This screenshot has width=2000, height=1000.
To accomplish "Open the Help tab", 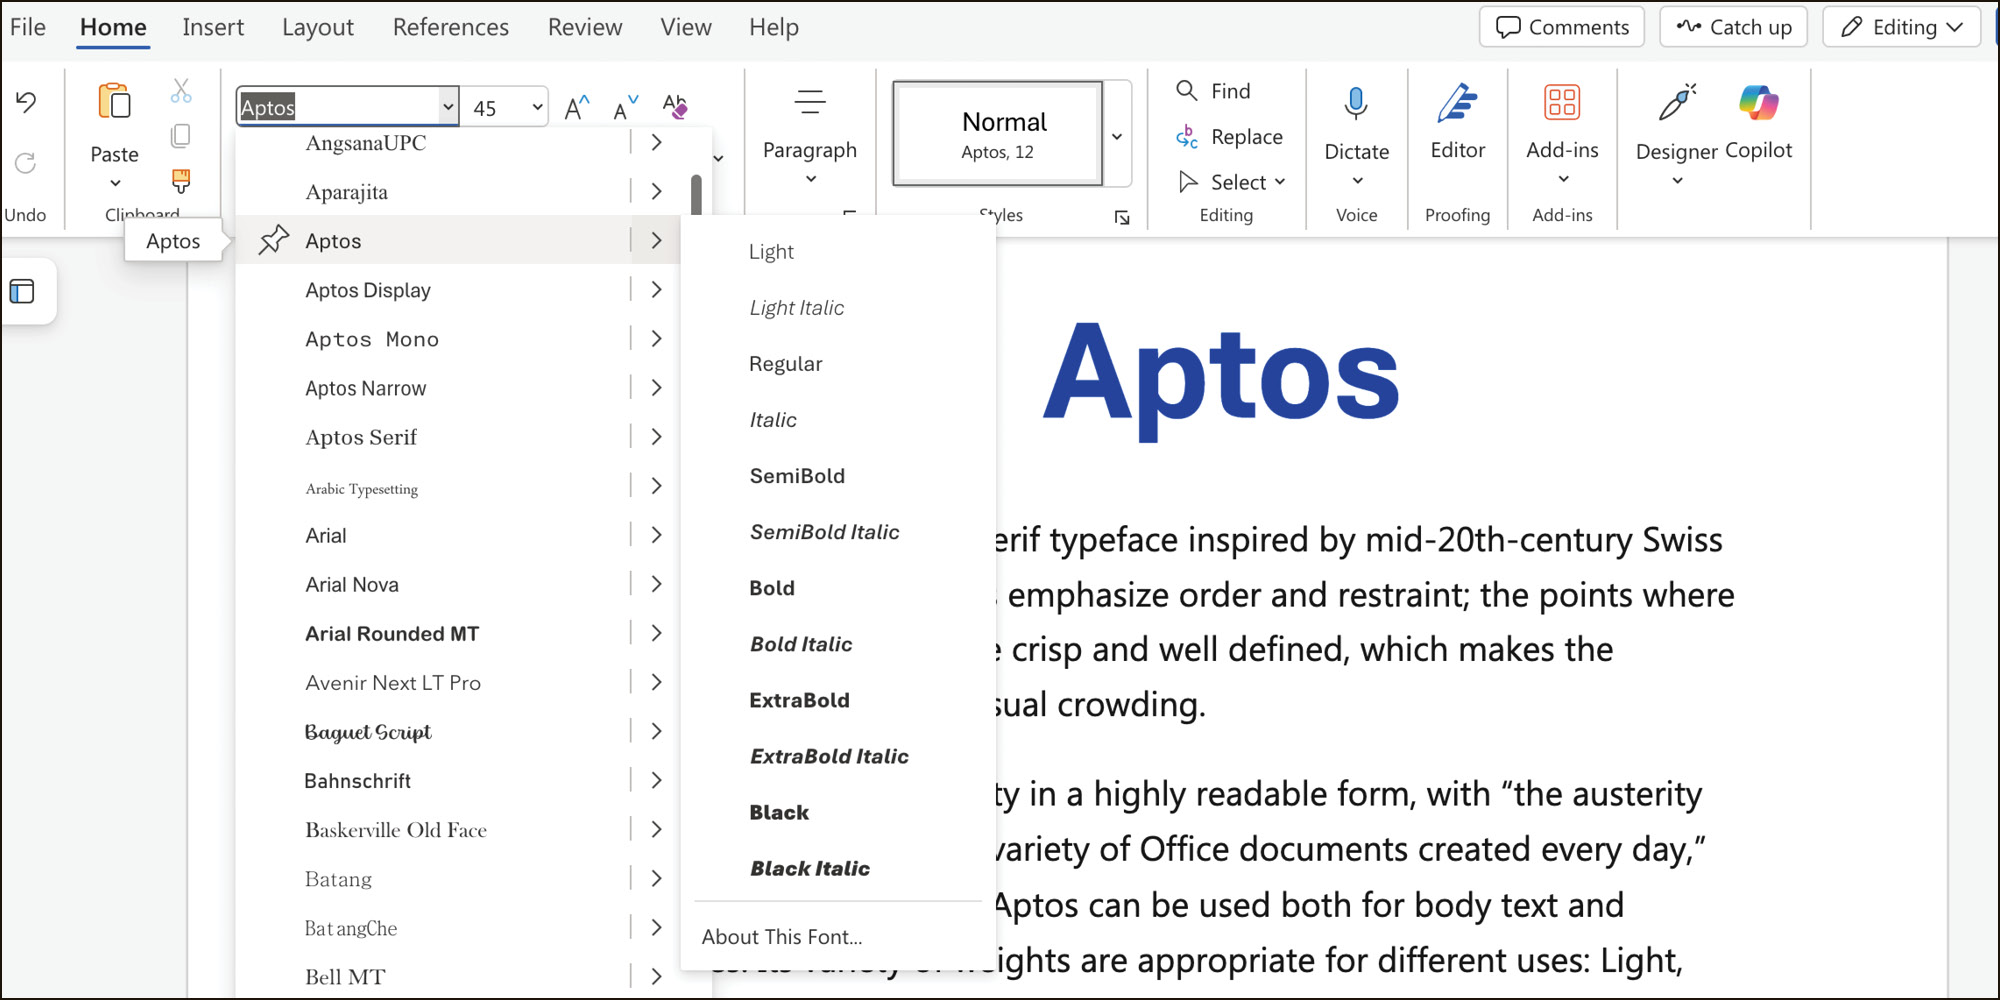I will [x=774, y=27].
